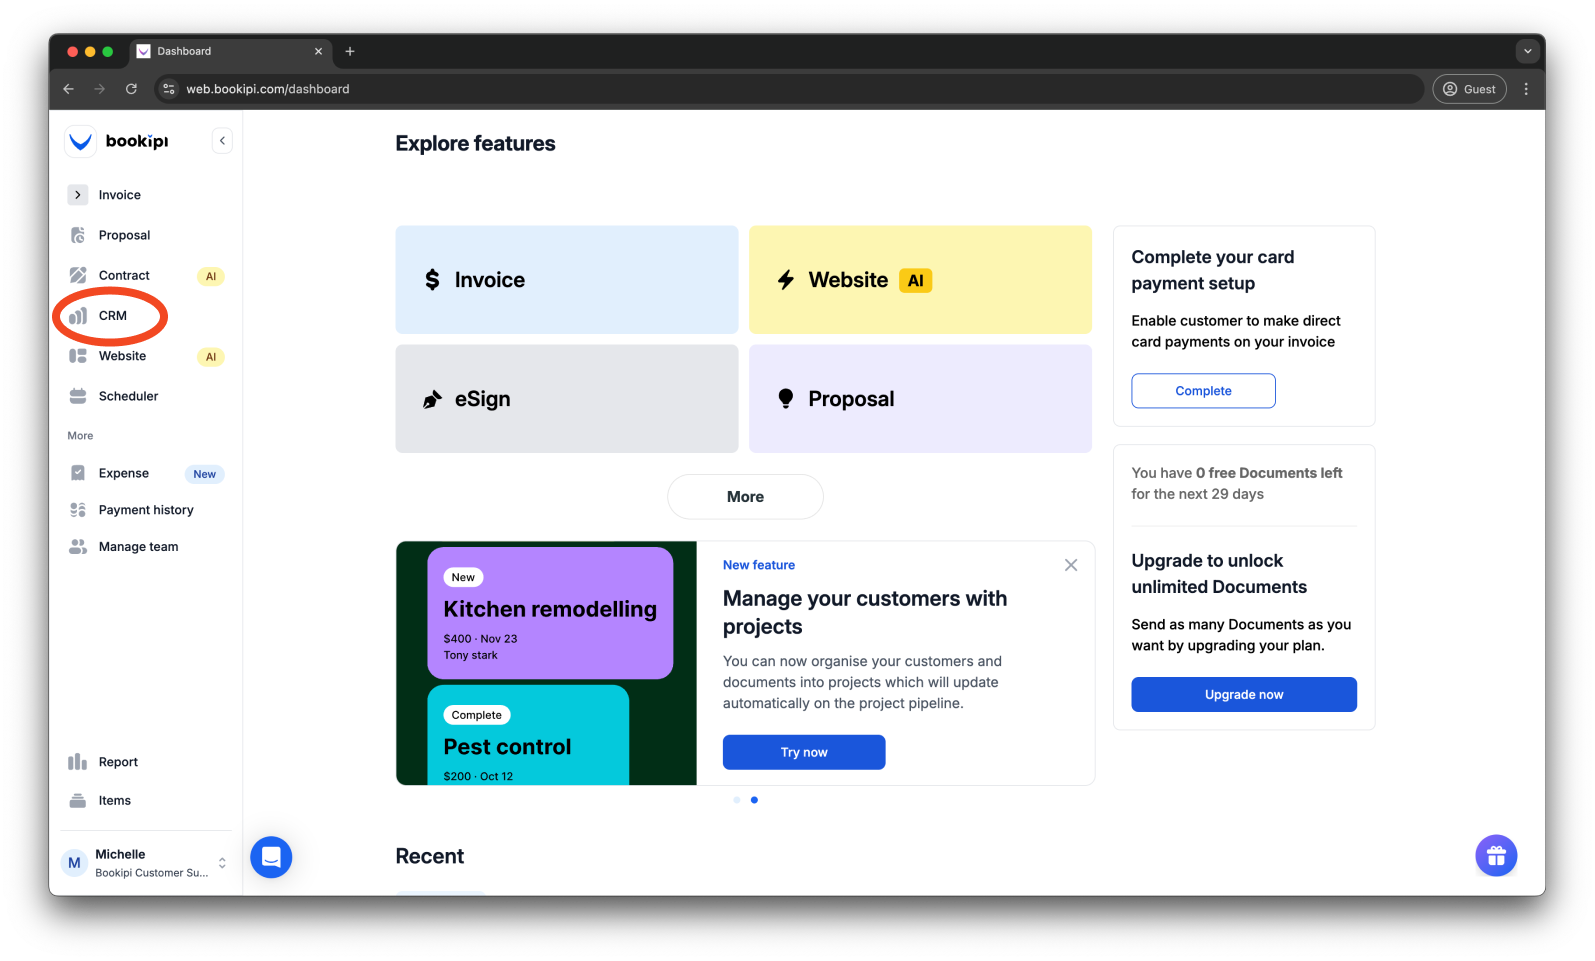Reload the dashboard page
The height and width of the screenshot is (961, 1595).
click(x=131, y=89)
